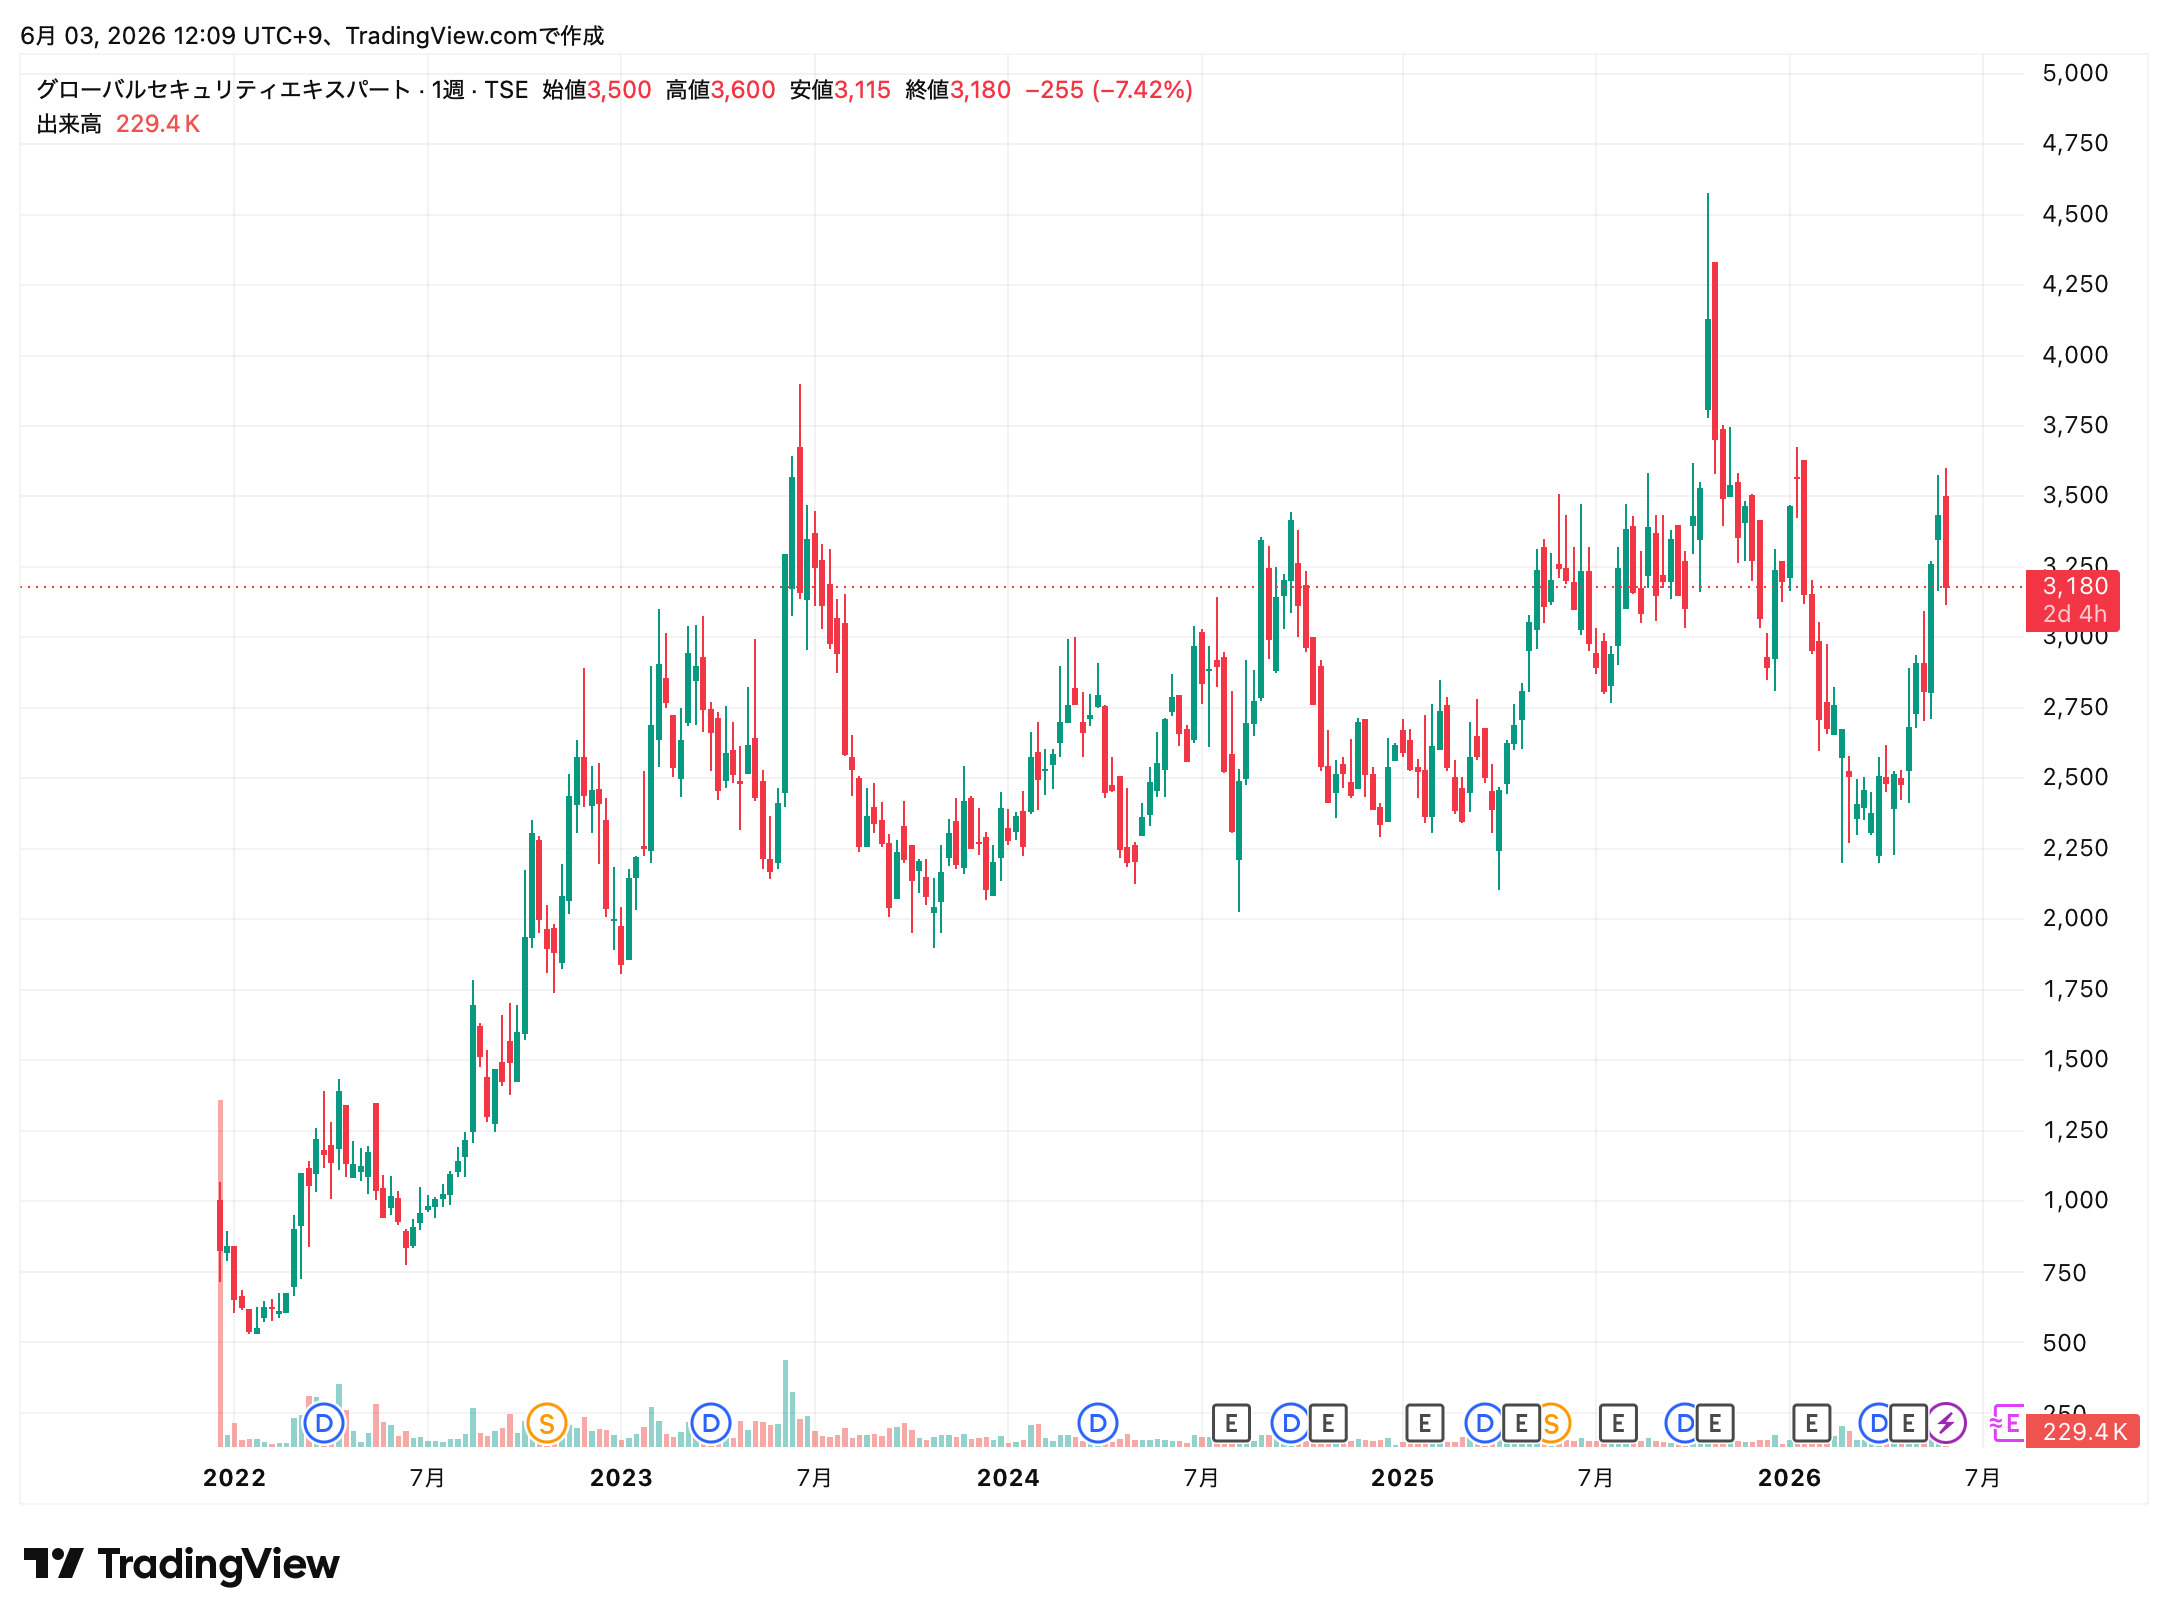
Task: Click the 5,000 label on the price scale
Action: pos(2075,73)
